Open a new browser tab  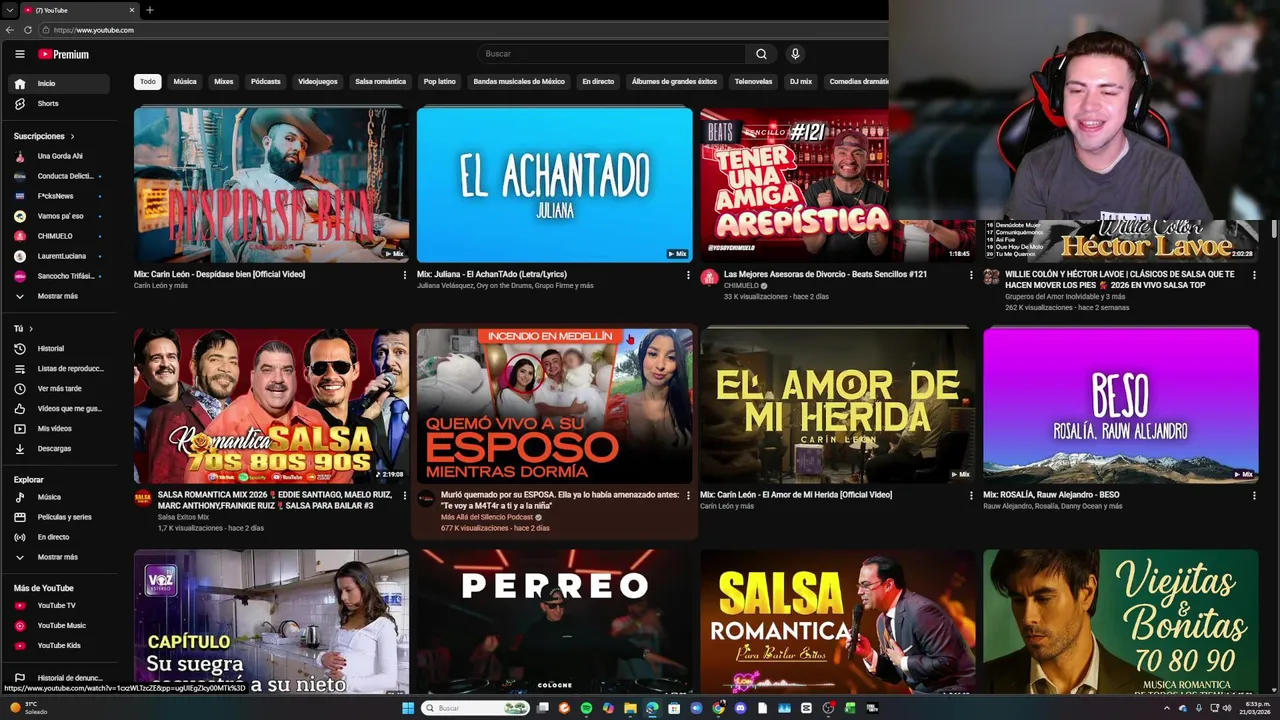coord(150,10)
